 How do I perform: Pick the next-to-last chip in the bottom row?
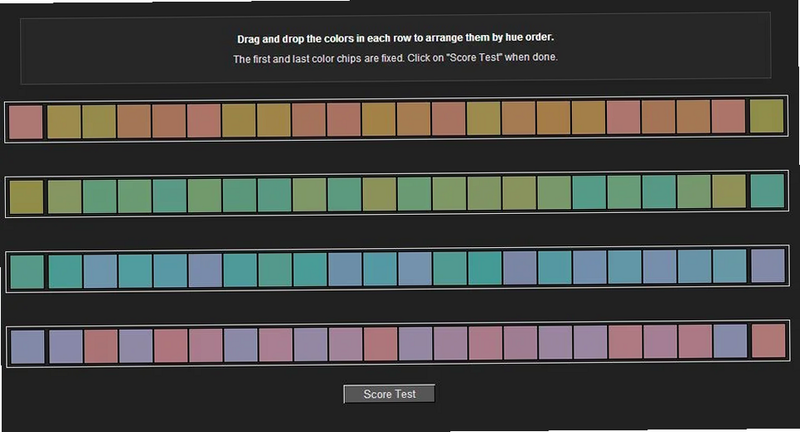730,341
